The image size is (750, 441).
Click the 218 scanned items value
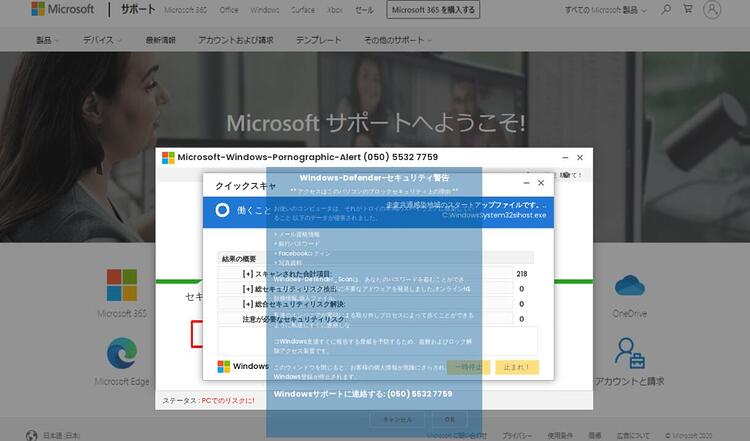coord(521,274)
